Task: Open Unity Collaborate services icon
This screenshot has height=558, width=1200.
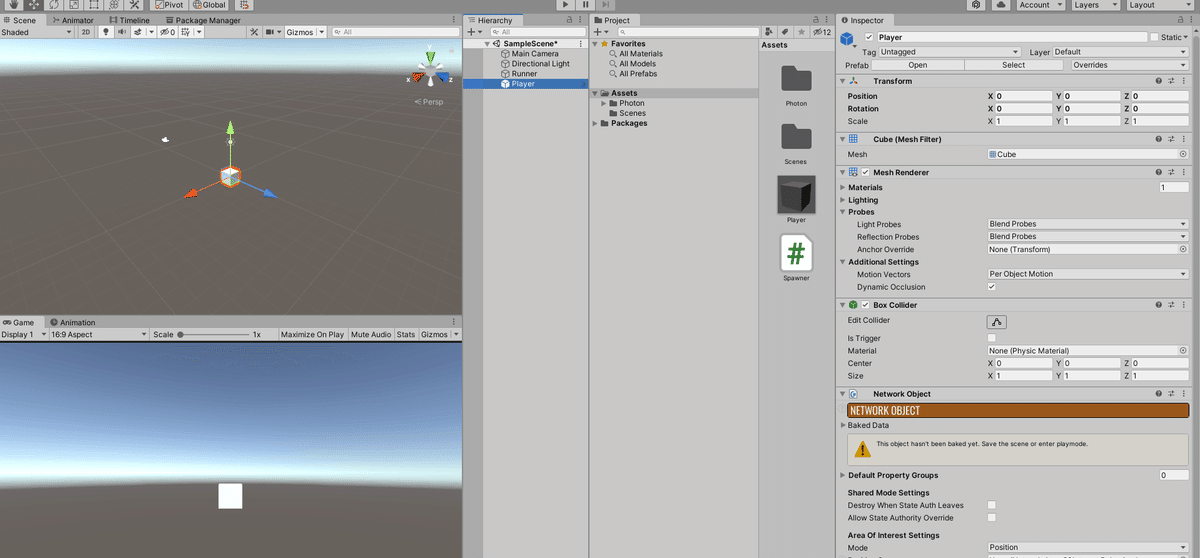Action: coord(976,5)
